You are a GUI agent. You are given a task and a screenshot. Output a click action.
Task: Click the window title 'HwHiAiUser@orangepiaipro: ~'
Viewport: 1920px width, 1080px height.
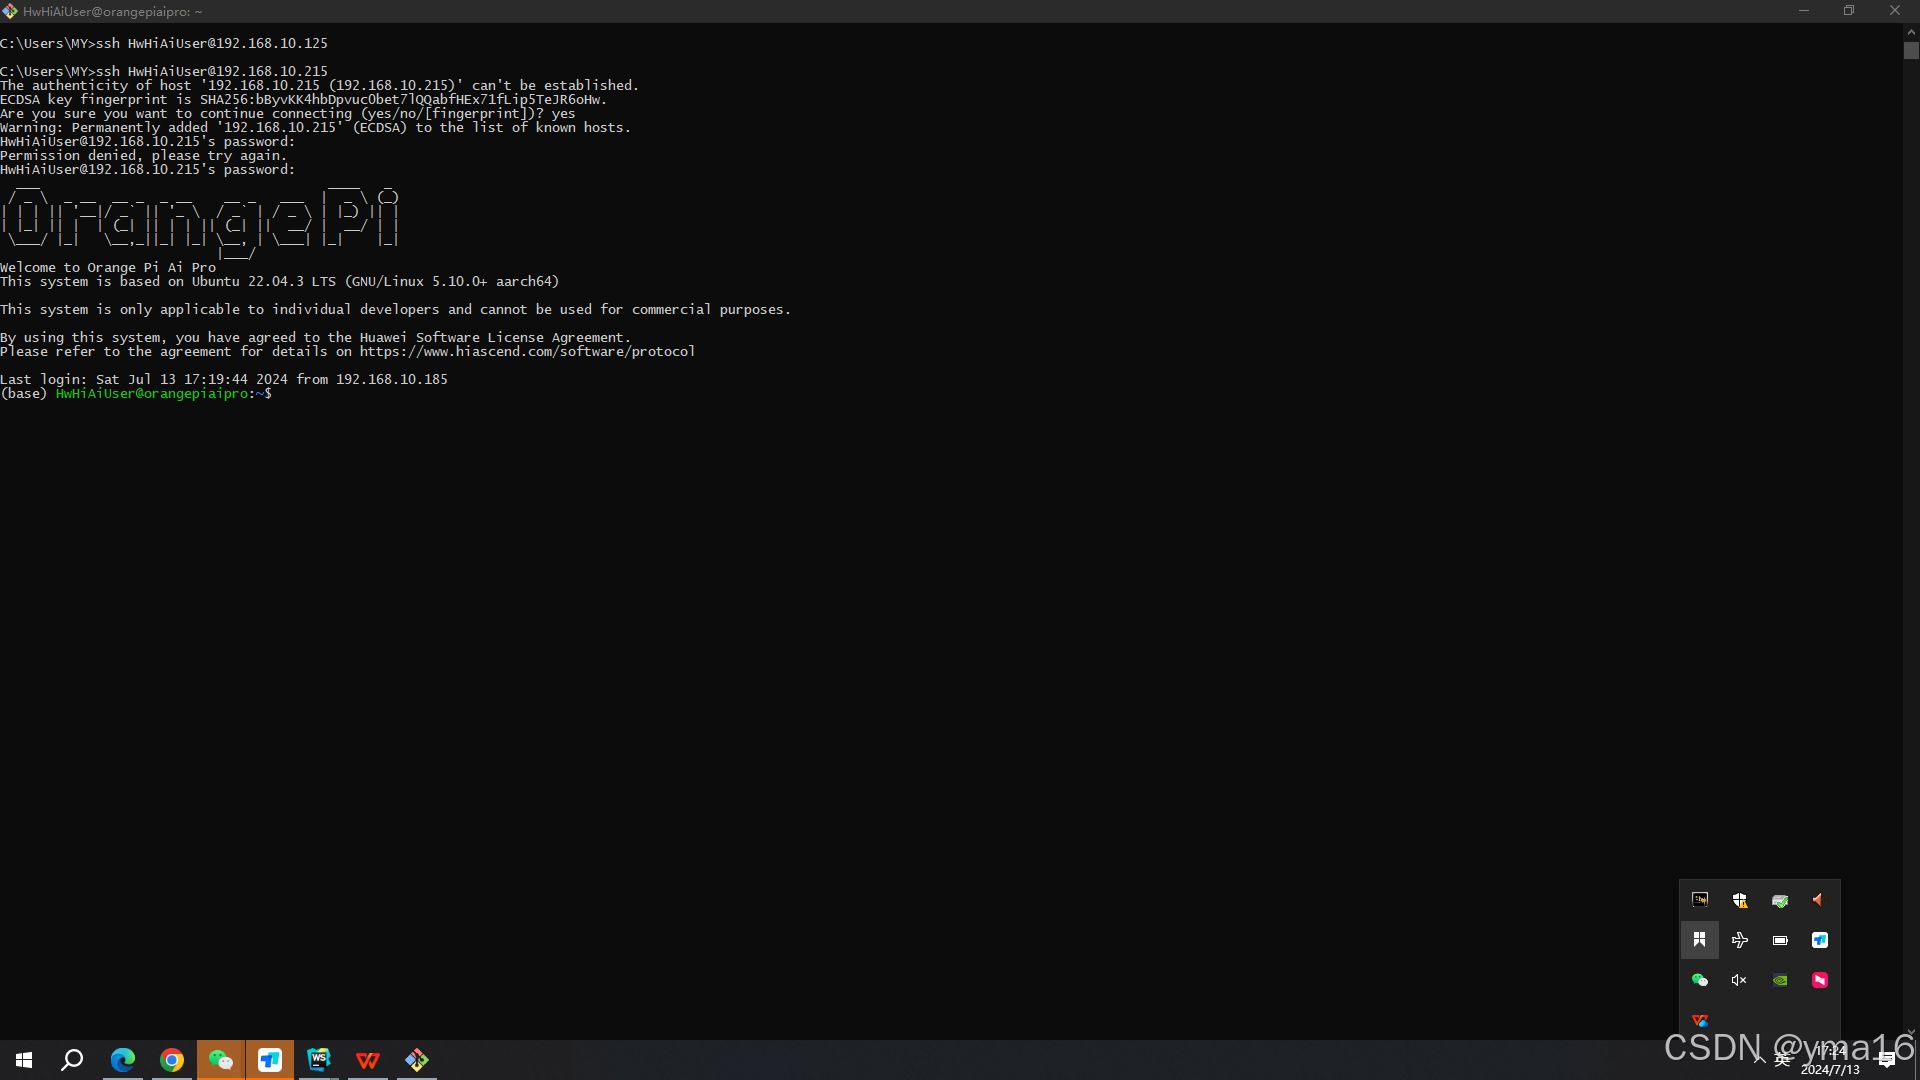point(113,12)
